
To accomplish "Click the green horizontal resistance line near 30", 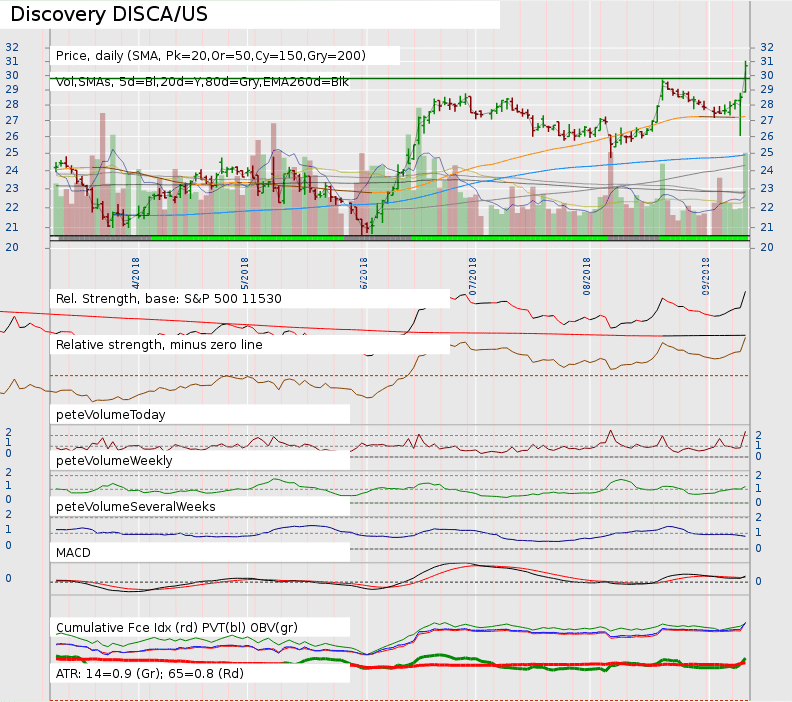I will click(399, 78).
